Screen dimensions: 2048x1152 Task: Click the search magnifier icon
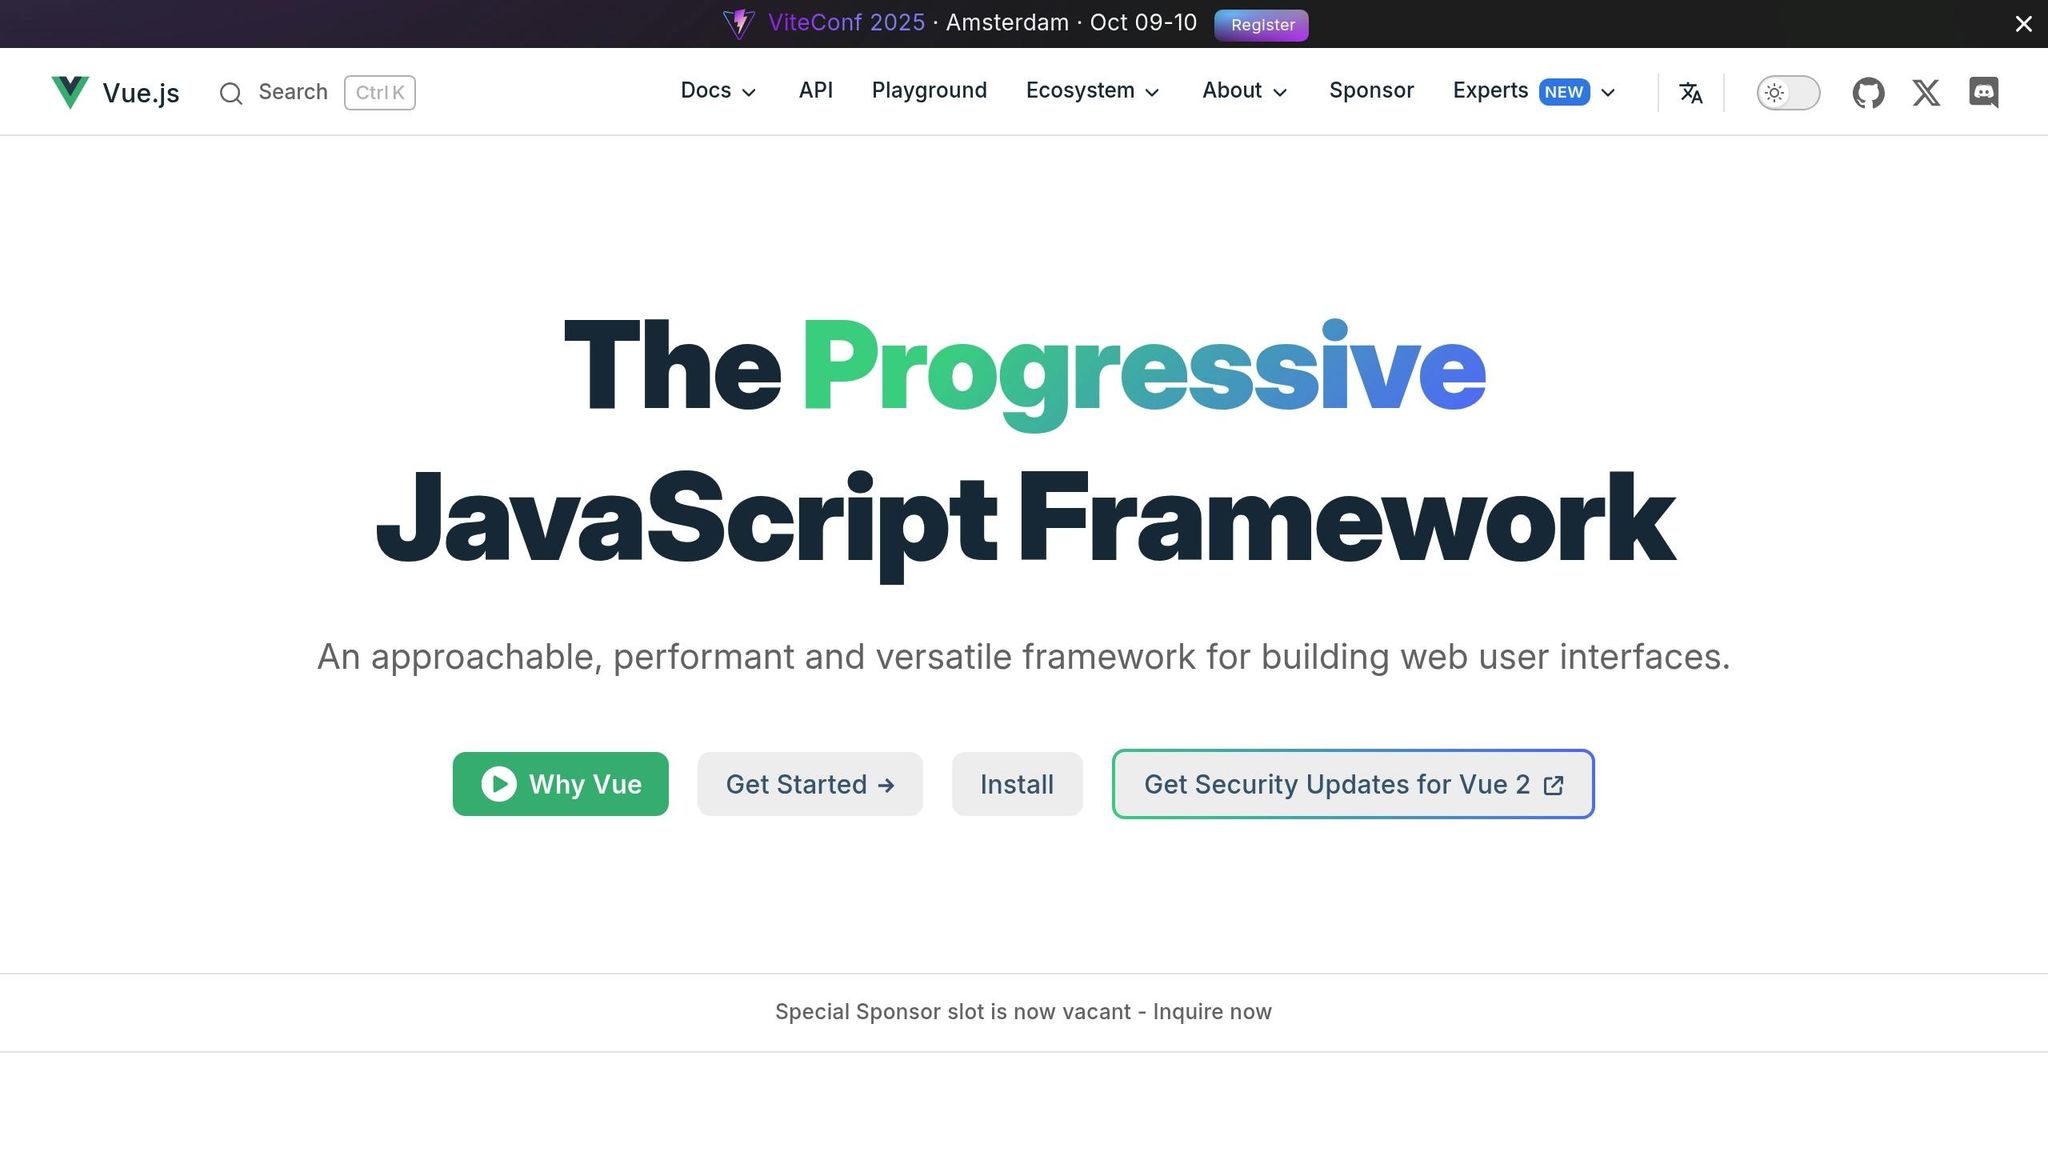pos(231,93)
